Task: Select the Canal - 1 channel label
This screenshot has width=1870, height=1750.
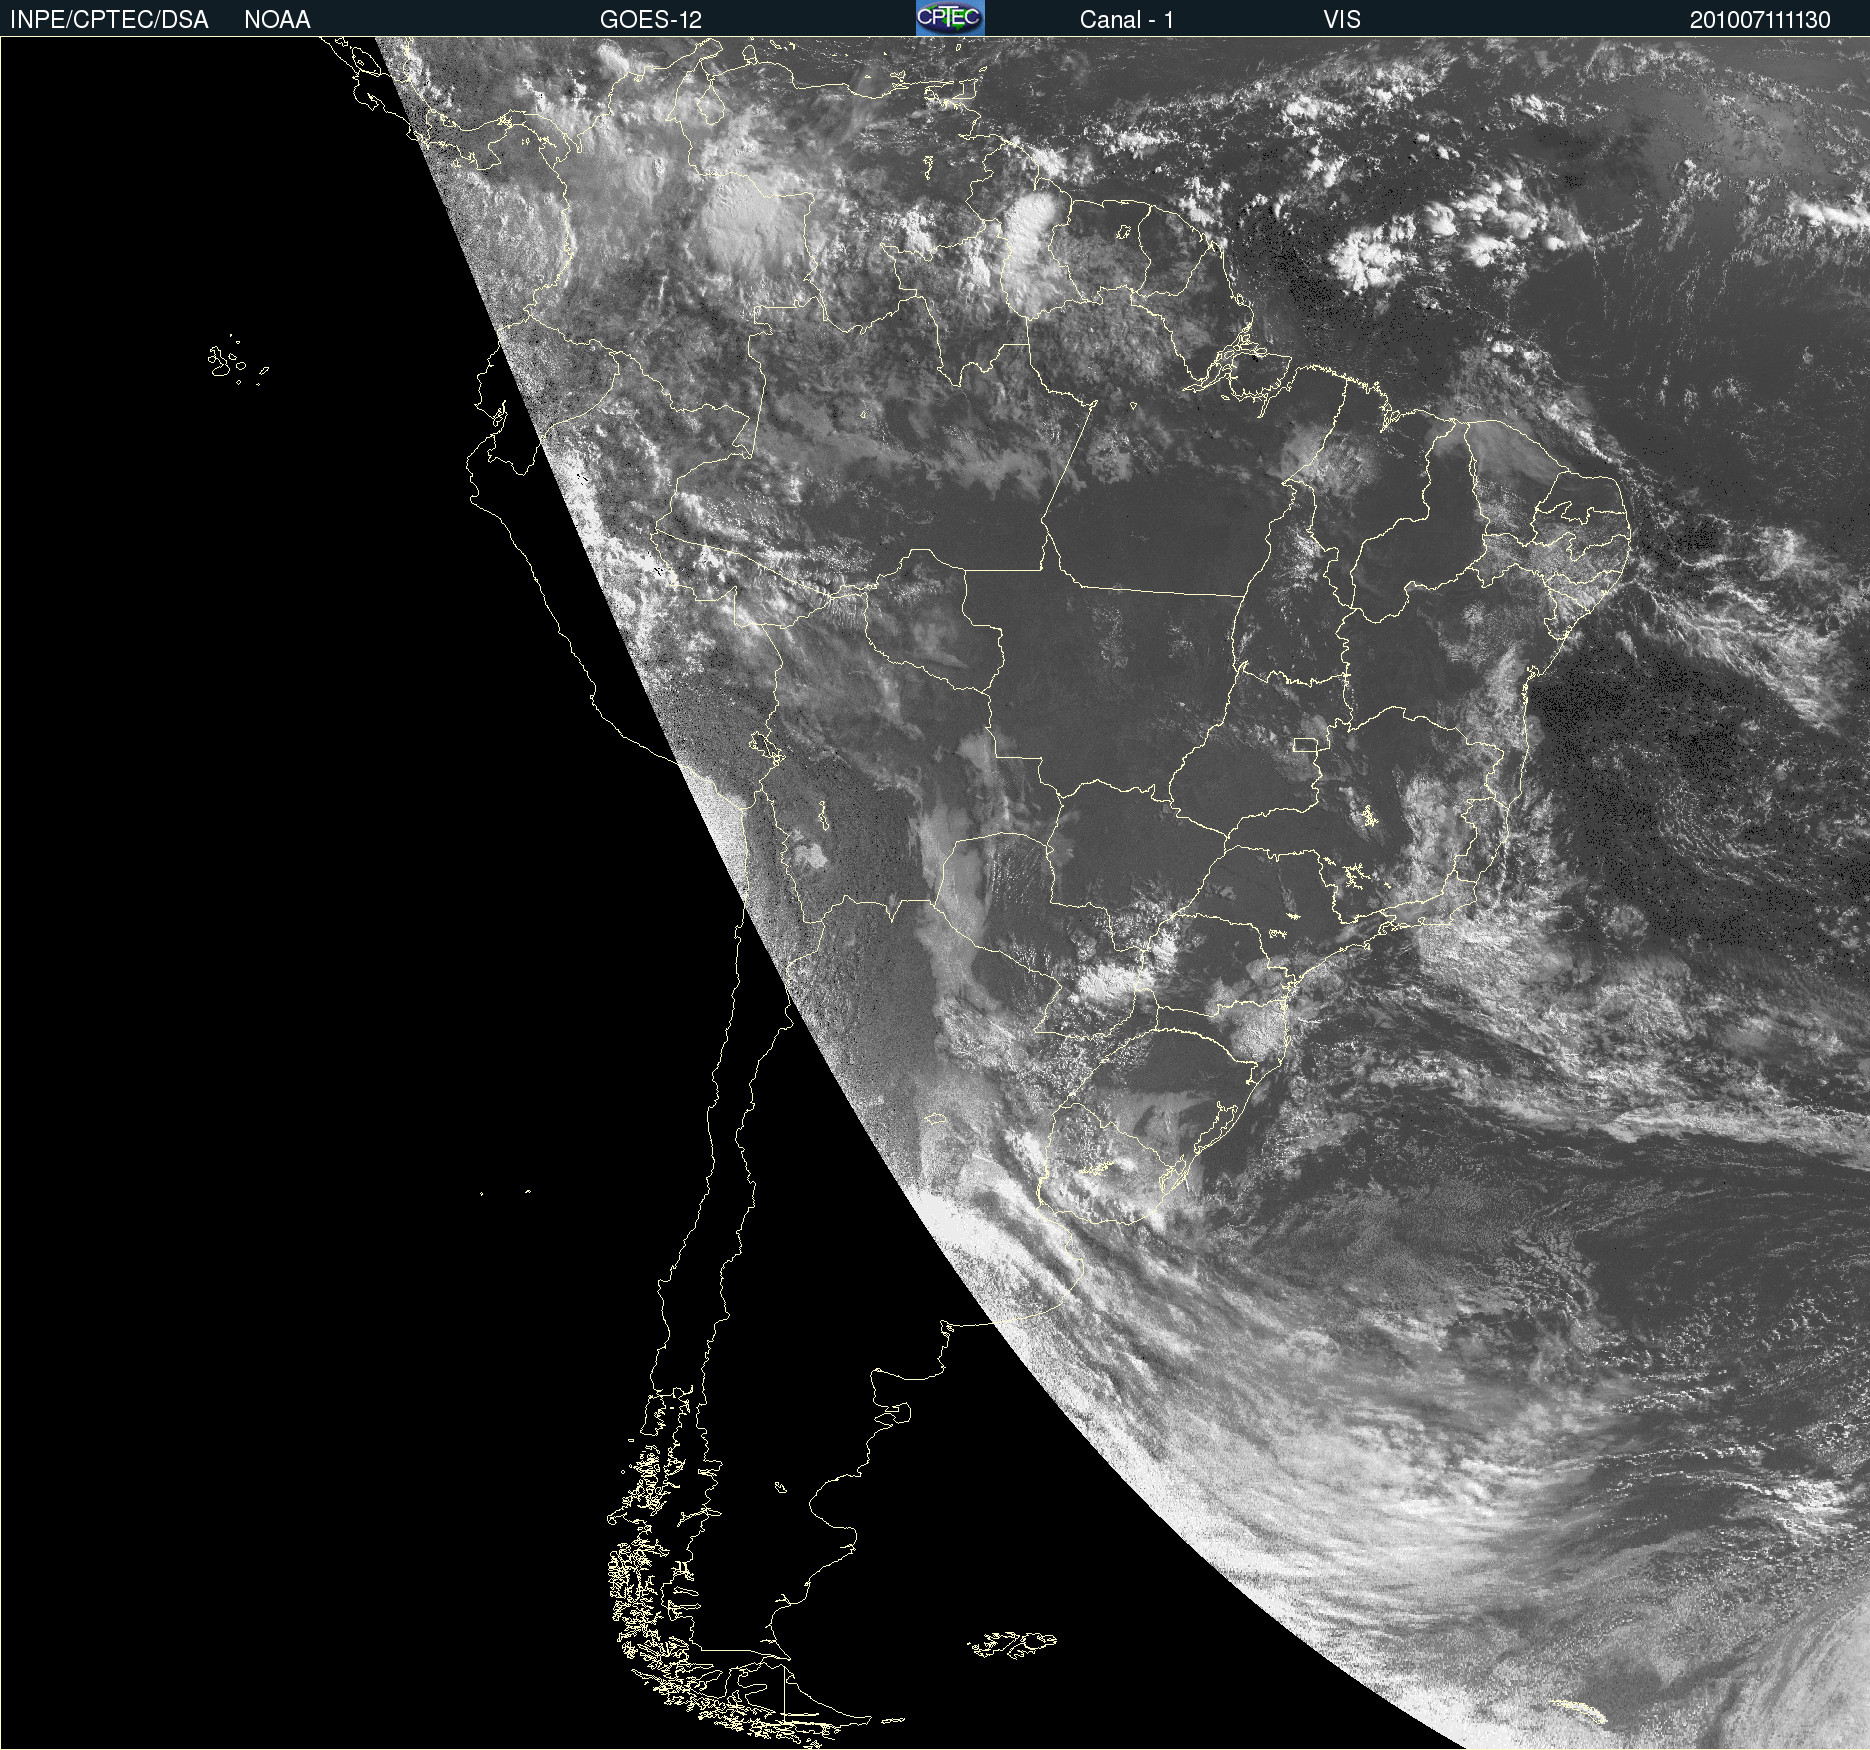Action: (1127, 20)
